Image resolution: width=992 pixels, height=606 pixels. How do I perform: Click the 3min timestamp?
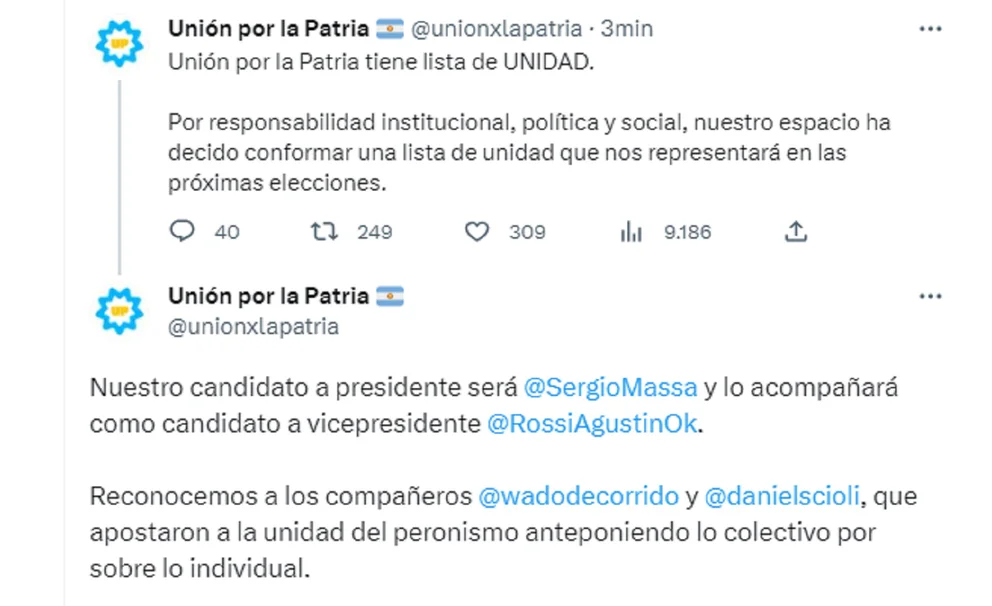pos(626,29)
